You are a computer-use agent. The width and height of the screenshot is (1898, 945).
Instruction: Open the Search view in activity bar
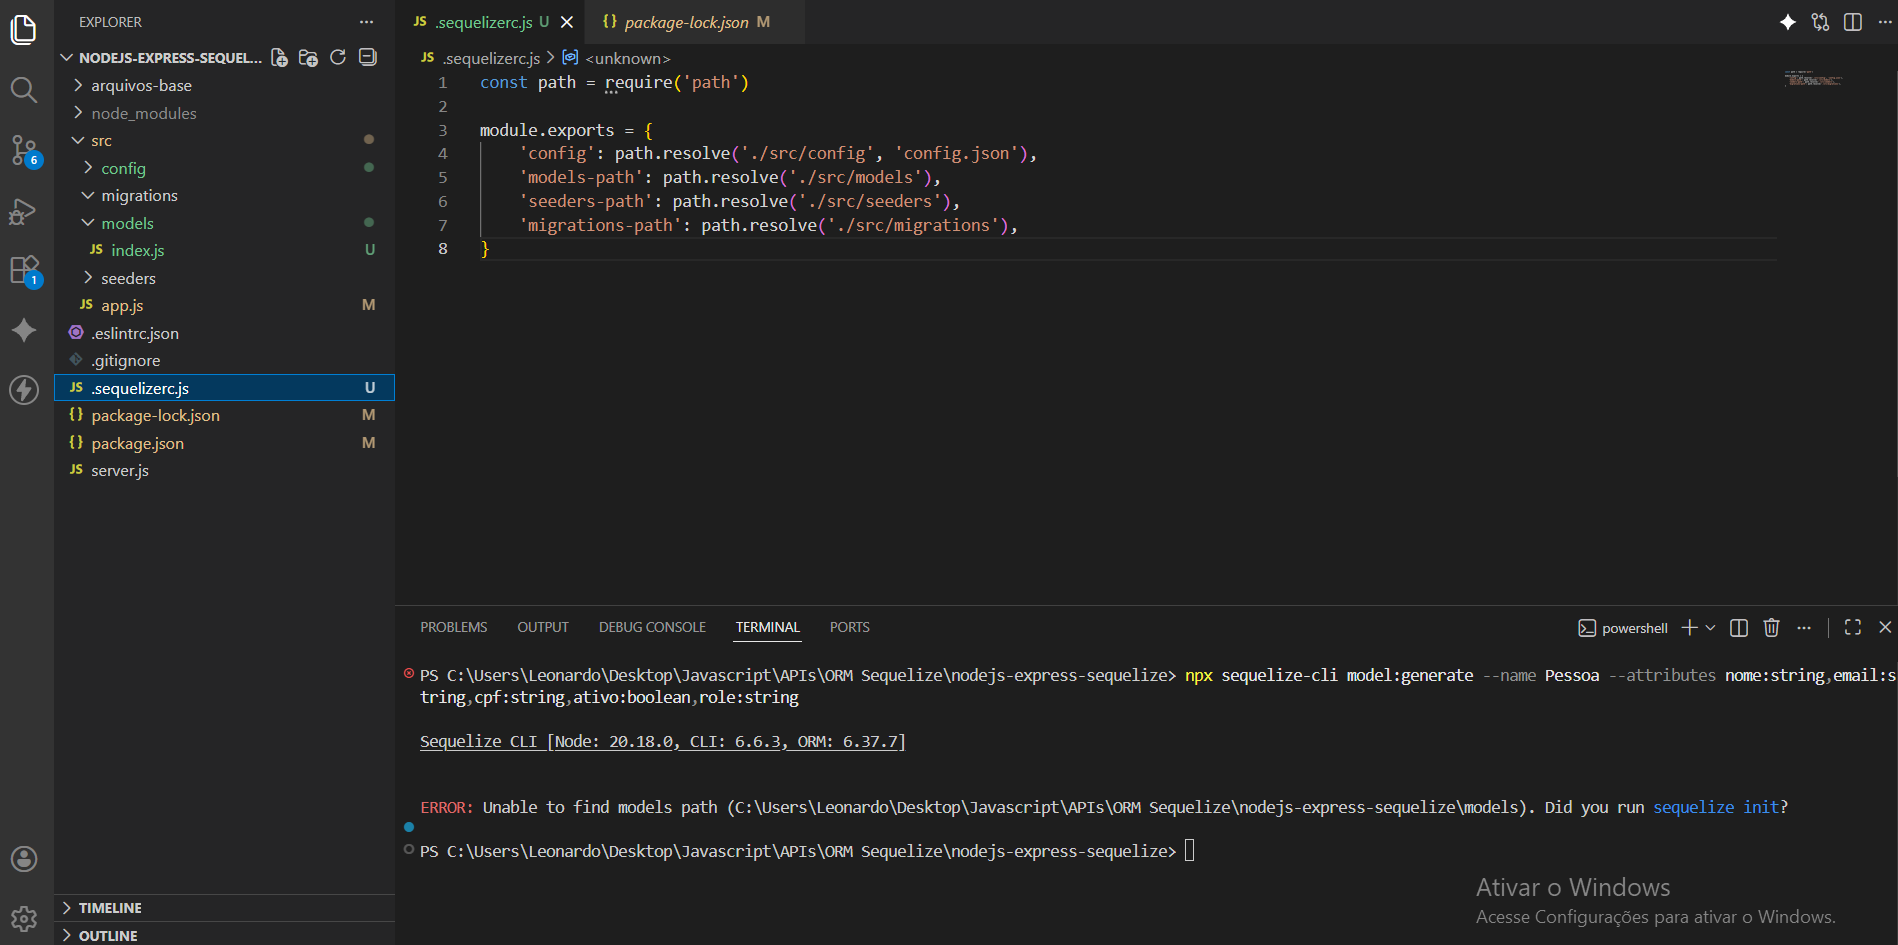tap(24, 90)
